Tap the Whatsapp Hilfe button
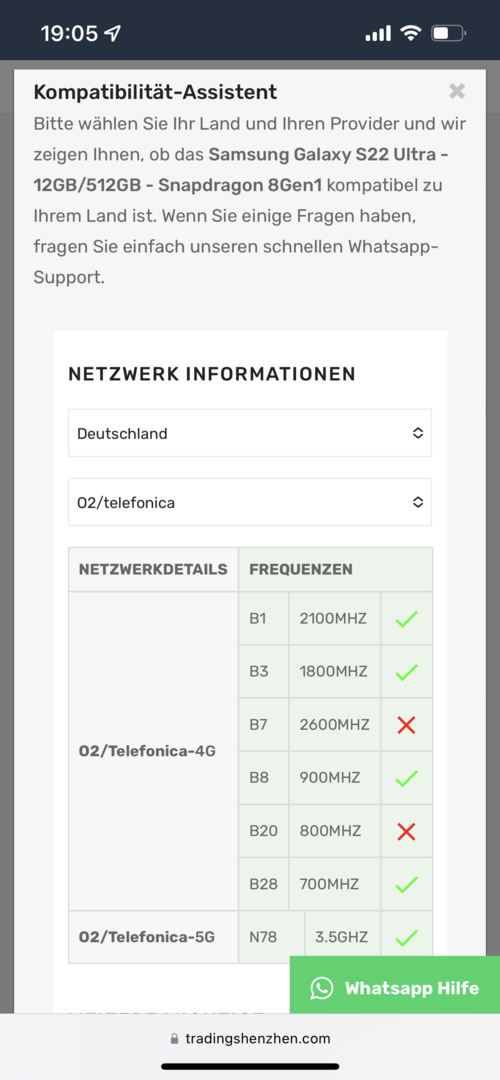This screenshot has height=1080, width=500. coord(395,988)
